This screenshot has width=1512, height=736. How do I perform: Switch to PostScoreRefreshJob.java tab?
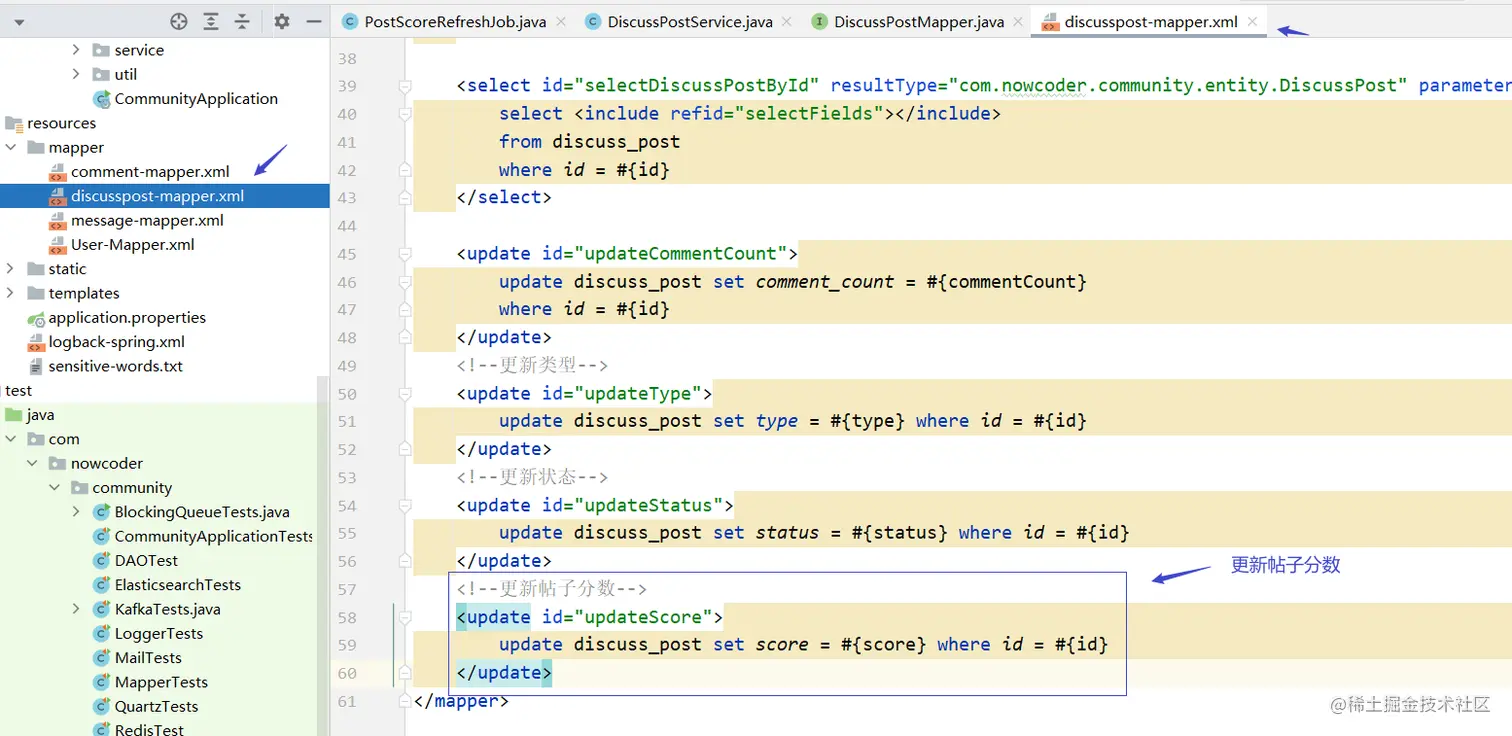[455, 21]
